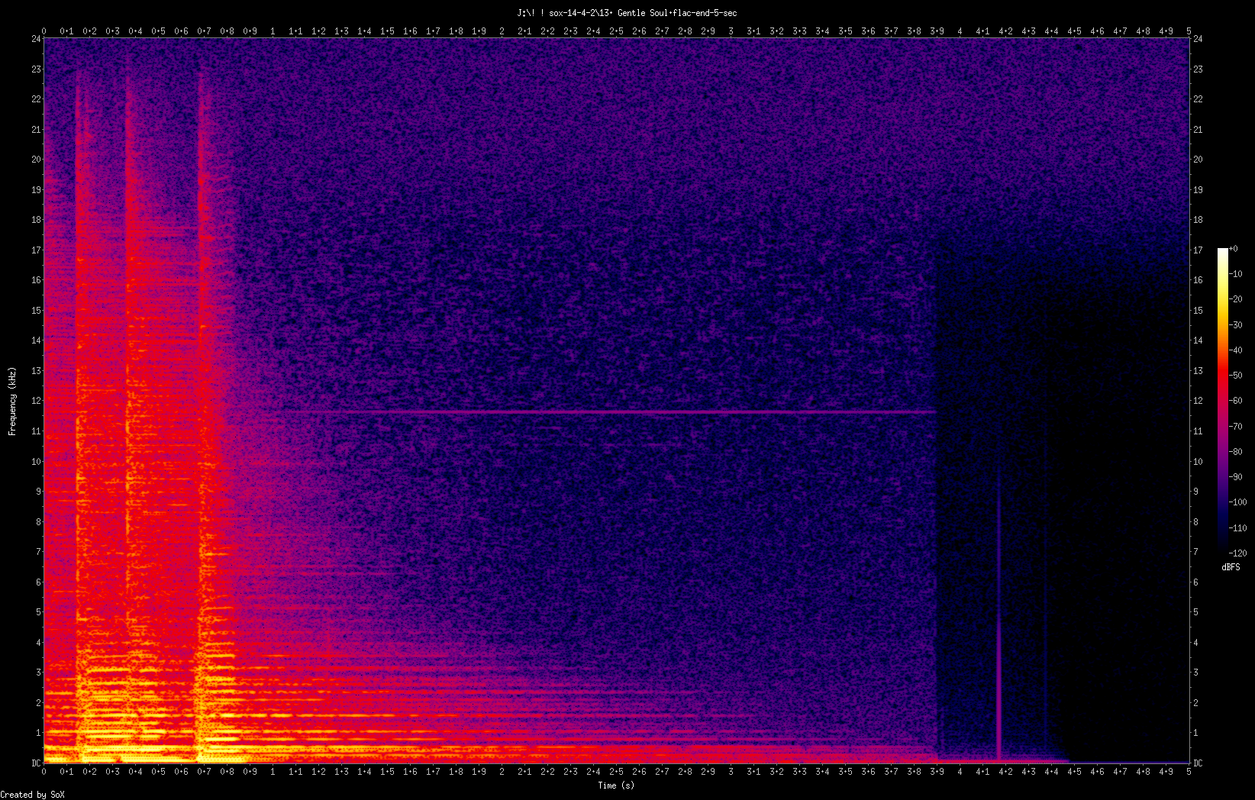This screenshot has height=800, width=1255.
Task: Click the white top end of the dBFS color bar
Action: [1222, 253]
